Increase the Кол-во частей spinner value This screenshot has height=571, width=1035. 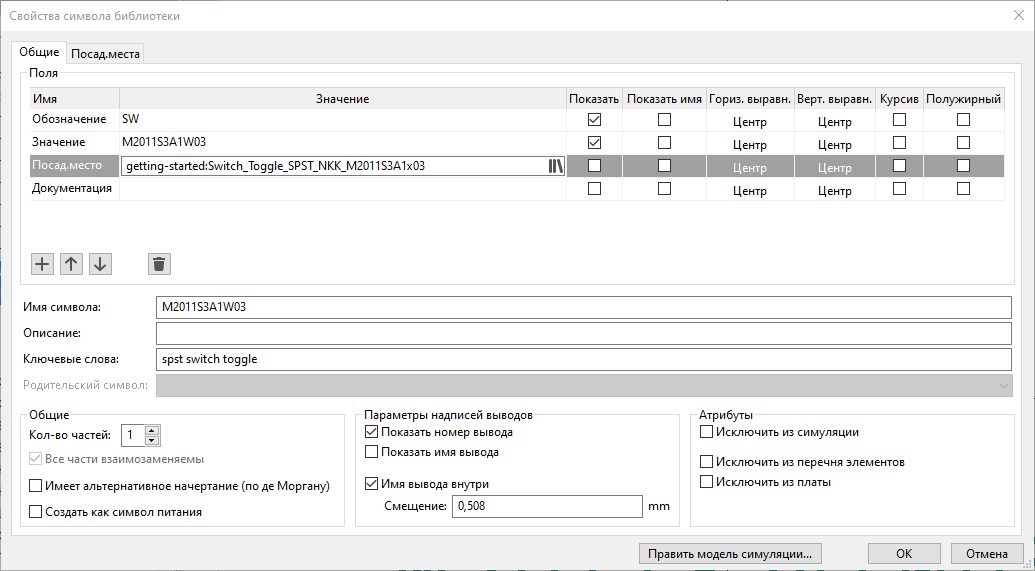point(152,430)
